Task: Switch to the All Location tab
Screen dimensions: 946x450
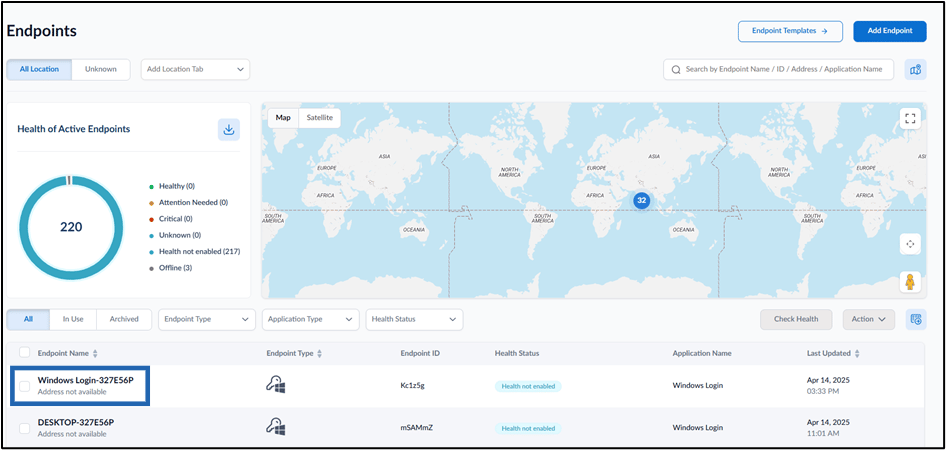Action: (x=39, y=69)
